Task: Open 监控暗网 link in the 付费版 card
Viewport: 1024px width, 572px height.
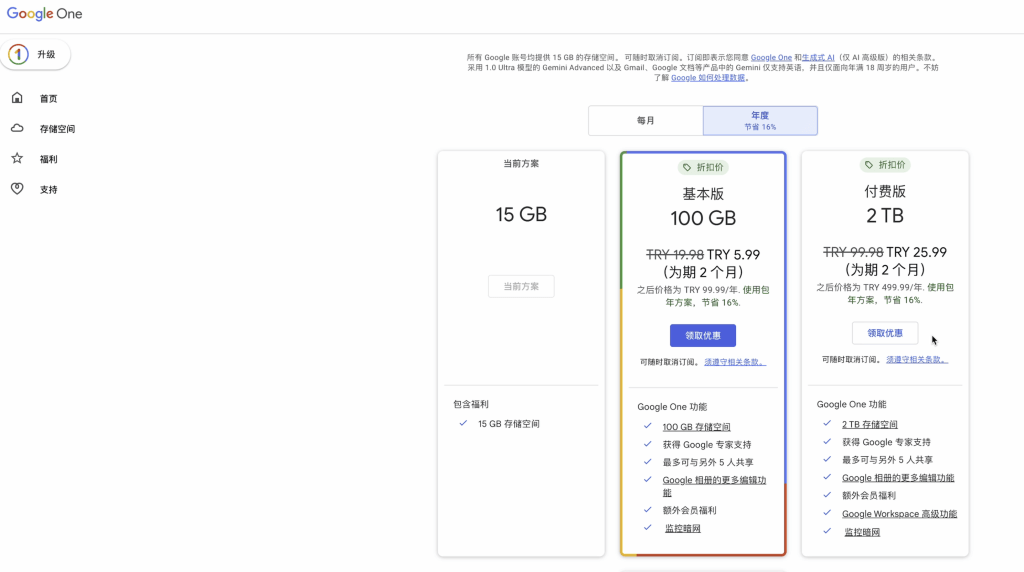Action: coord(862,532)
